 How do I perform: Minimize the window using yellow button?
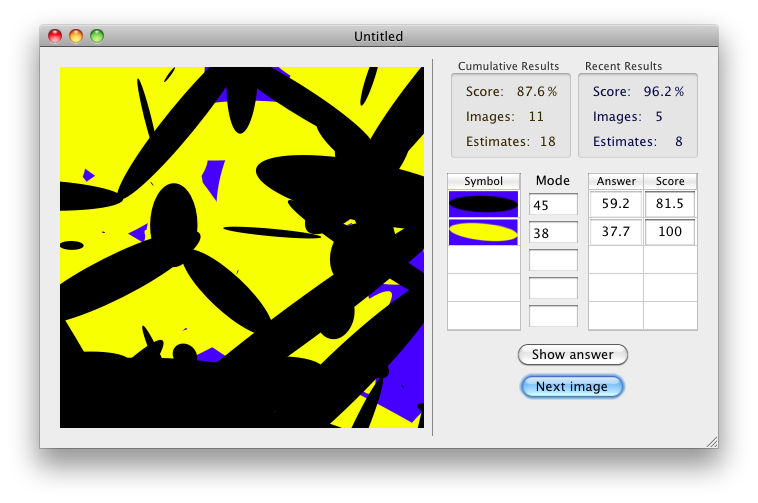76,36
